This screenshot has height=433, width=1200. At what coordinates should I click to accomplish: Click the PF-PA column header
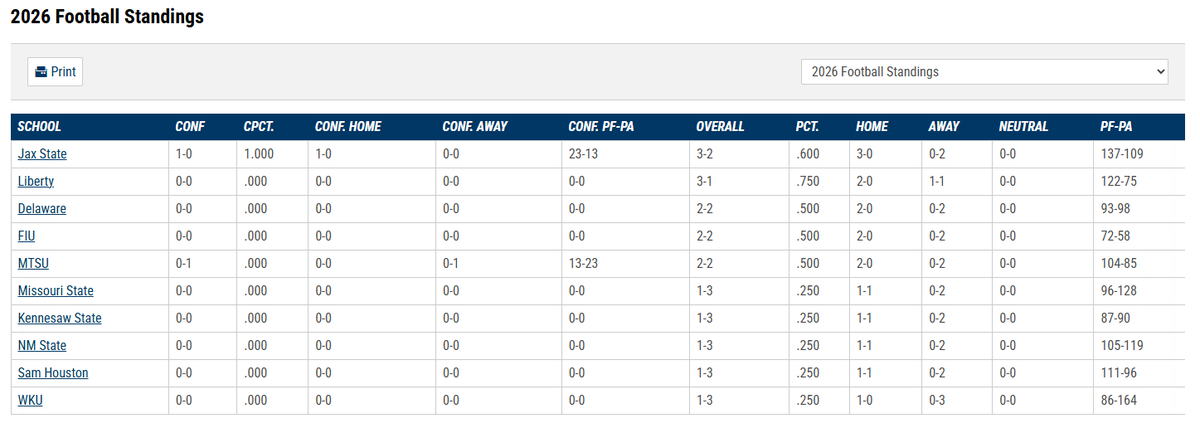(1116, 127)
